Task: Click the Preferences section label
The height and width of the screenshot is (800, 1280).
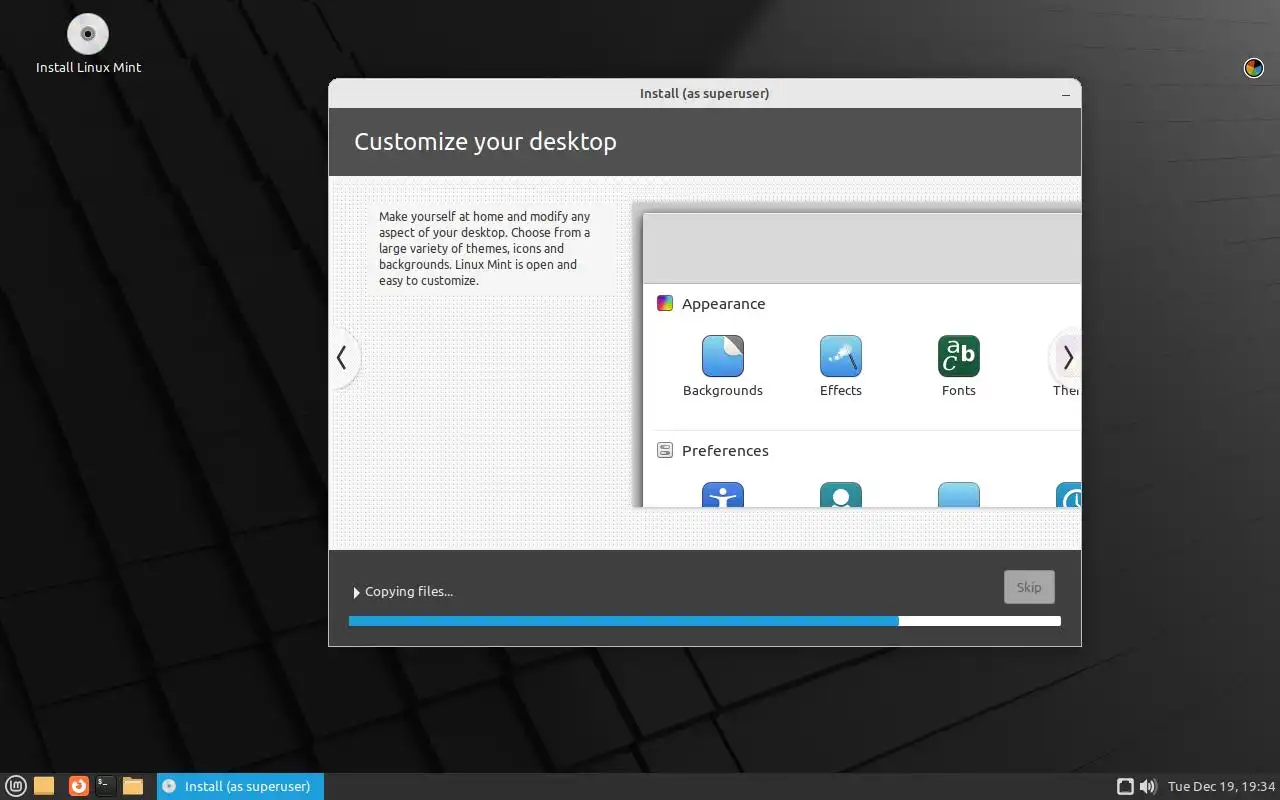Action: (x=725, y=450)
